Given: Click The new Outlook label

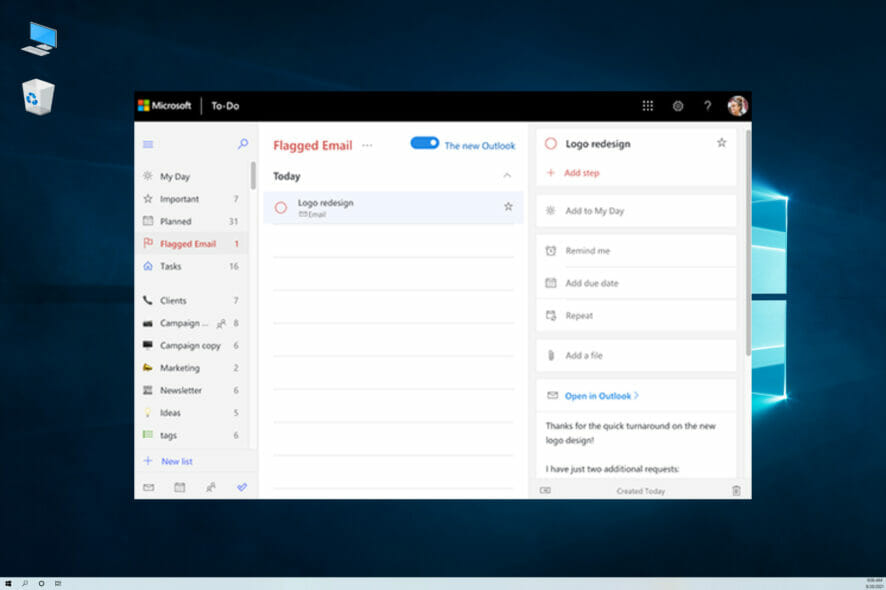Looking at the screenshot, I should click(480, 146).
